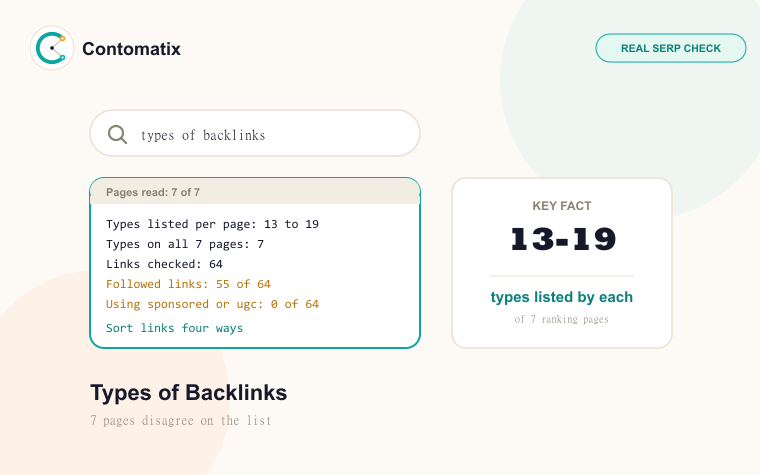Click 'Using sponsored or ugc: 0 of 64'
Viewport: 760px width, 475px height.
click(x=212, y=304)
